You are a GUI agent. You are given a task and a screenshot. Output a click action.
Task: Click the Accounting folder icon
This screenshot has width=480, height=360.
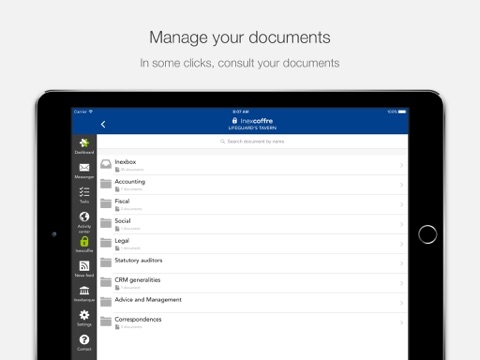(x=106, y=184)
